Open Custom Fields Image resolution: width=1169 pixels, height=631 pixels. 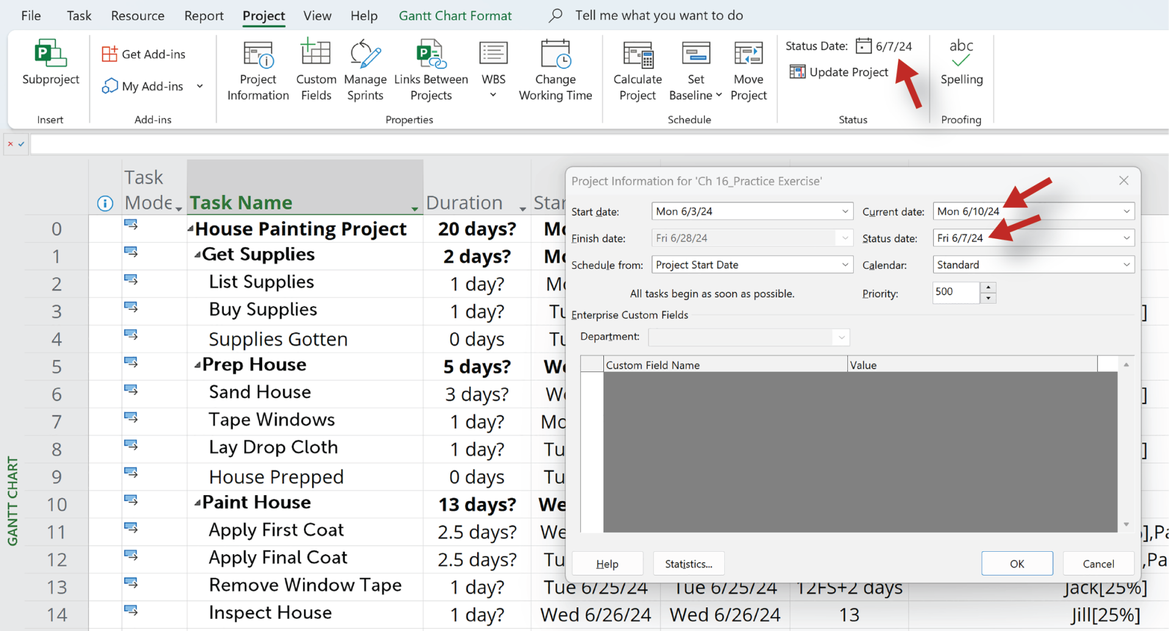[x=315, y=71]
